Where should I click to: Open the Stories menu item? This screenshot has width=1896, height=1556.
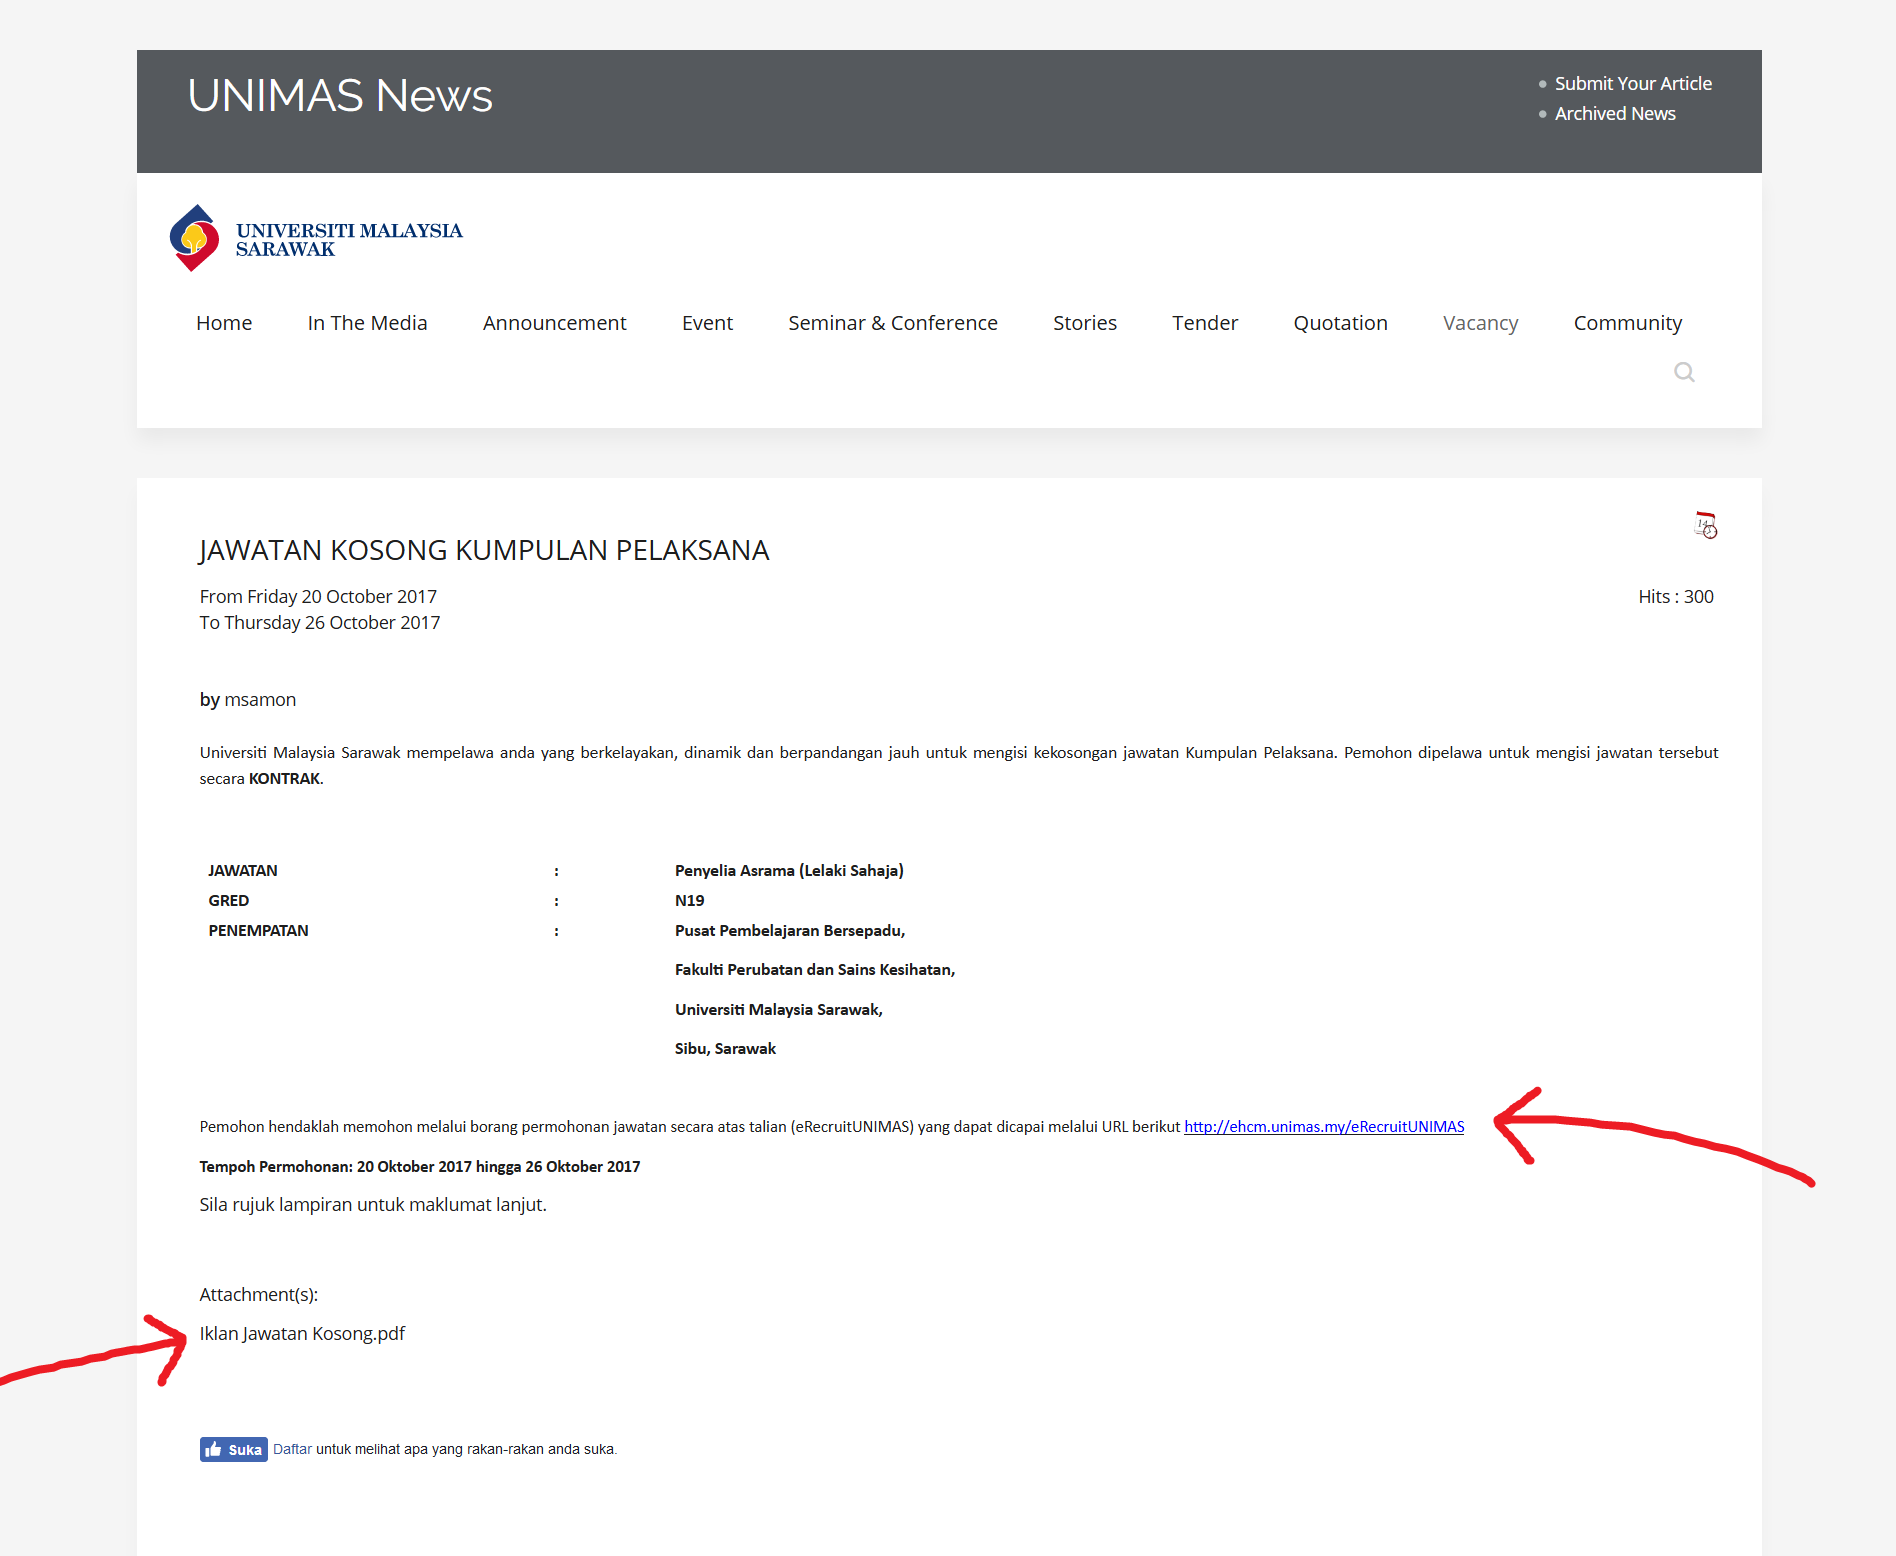coord(1084,323)
